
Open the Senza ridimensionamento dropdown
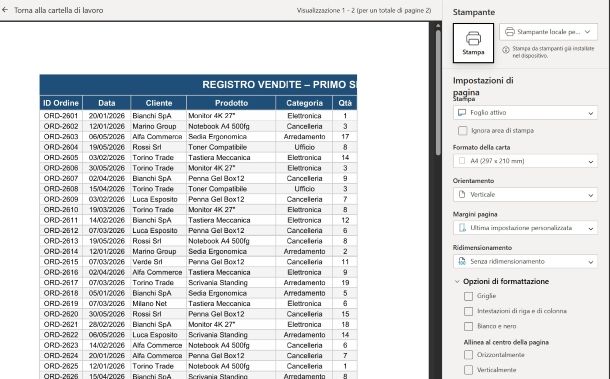click(x=525, y=261)
